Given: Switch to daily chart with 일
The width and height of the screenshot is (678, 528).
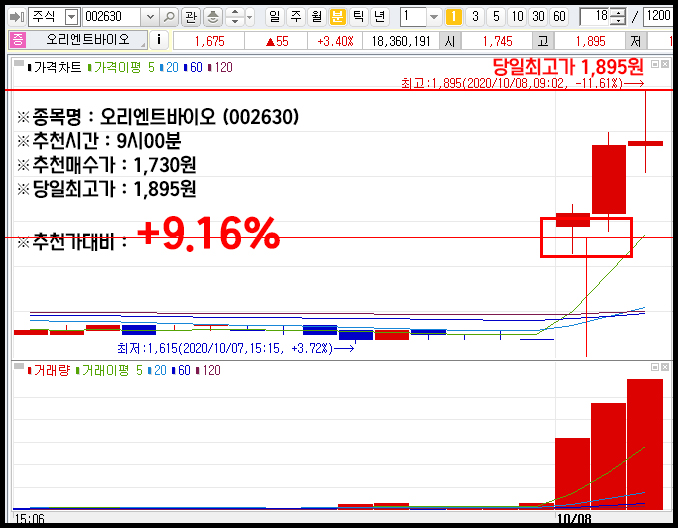Looking at the screenshot, I should pos(274,17).
